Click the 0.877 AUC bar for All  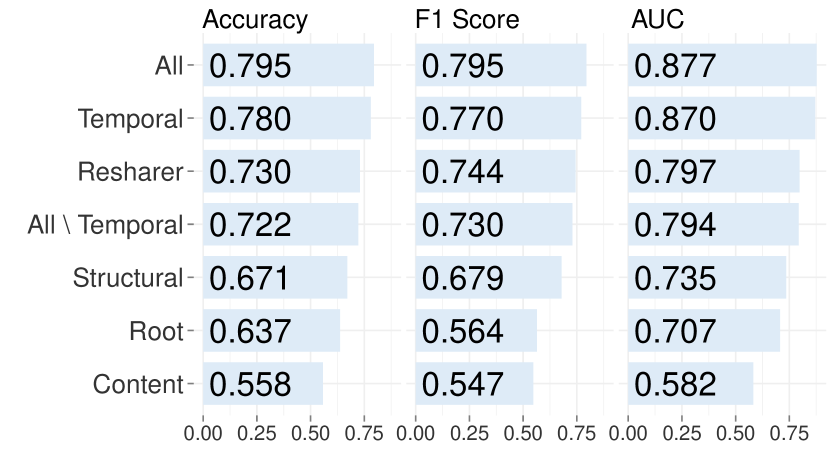(x=722, y=66)
